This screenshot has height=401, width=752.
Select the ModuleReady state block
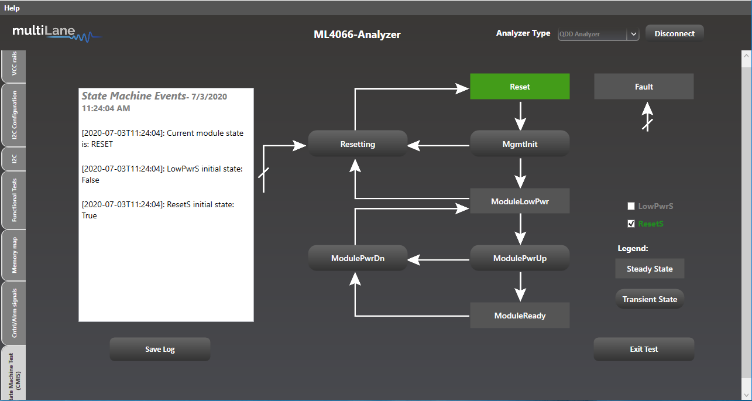point(519,316)
